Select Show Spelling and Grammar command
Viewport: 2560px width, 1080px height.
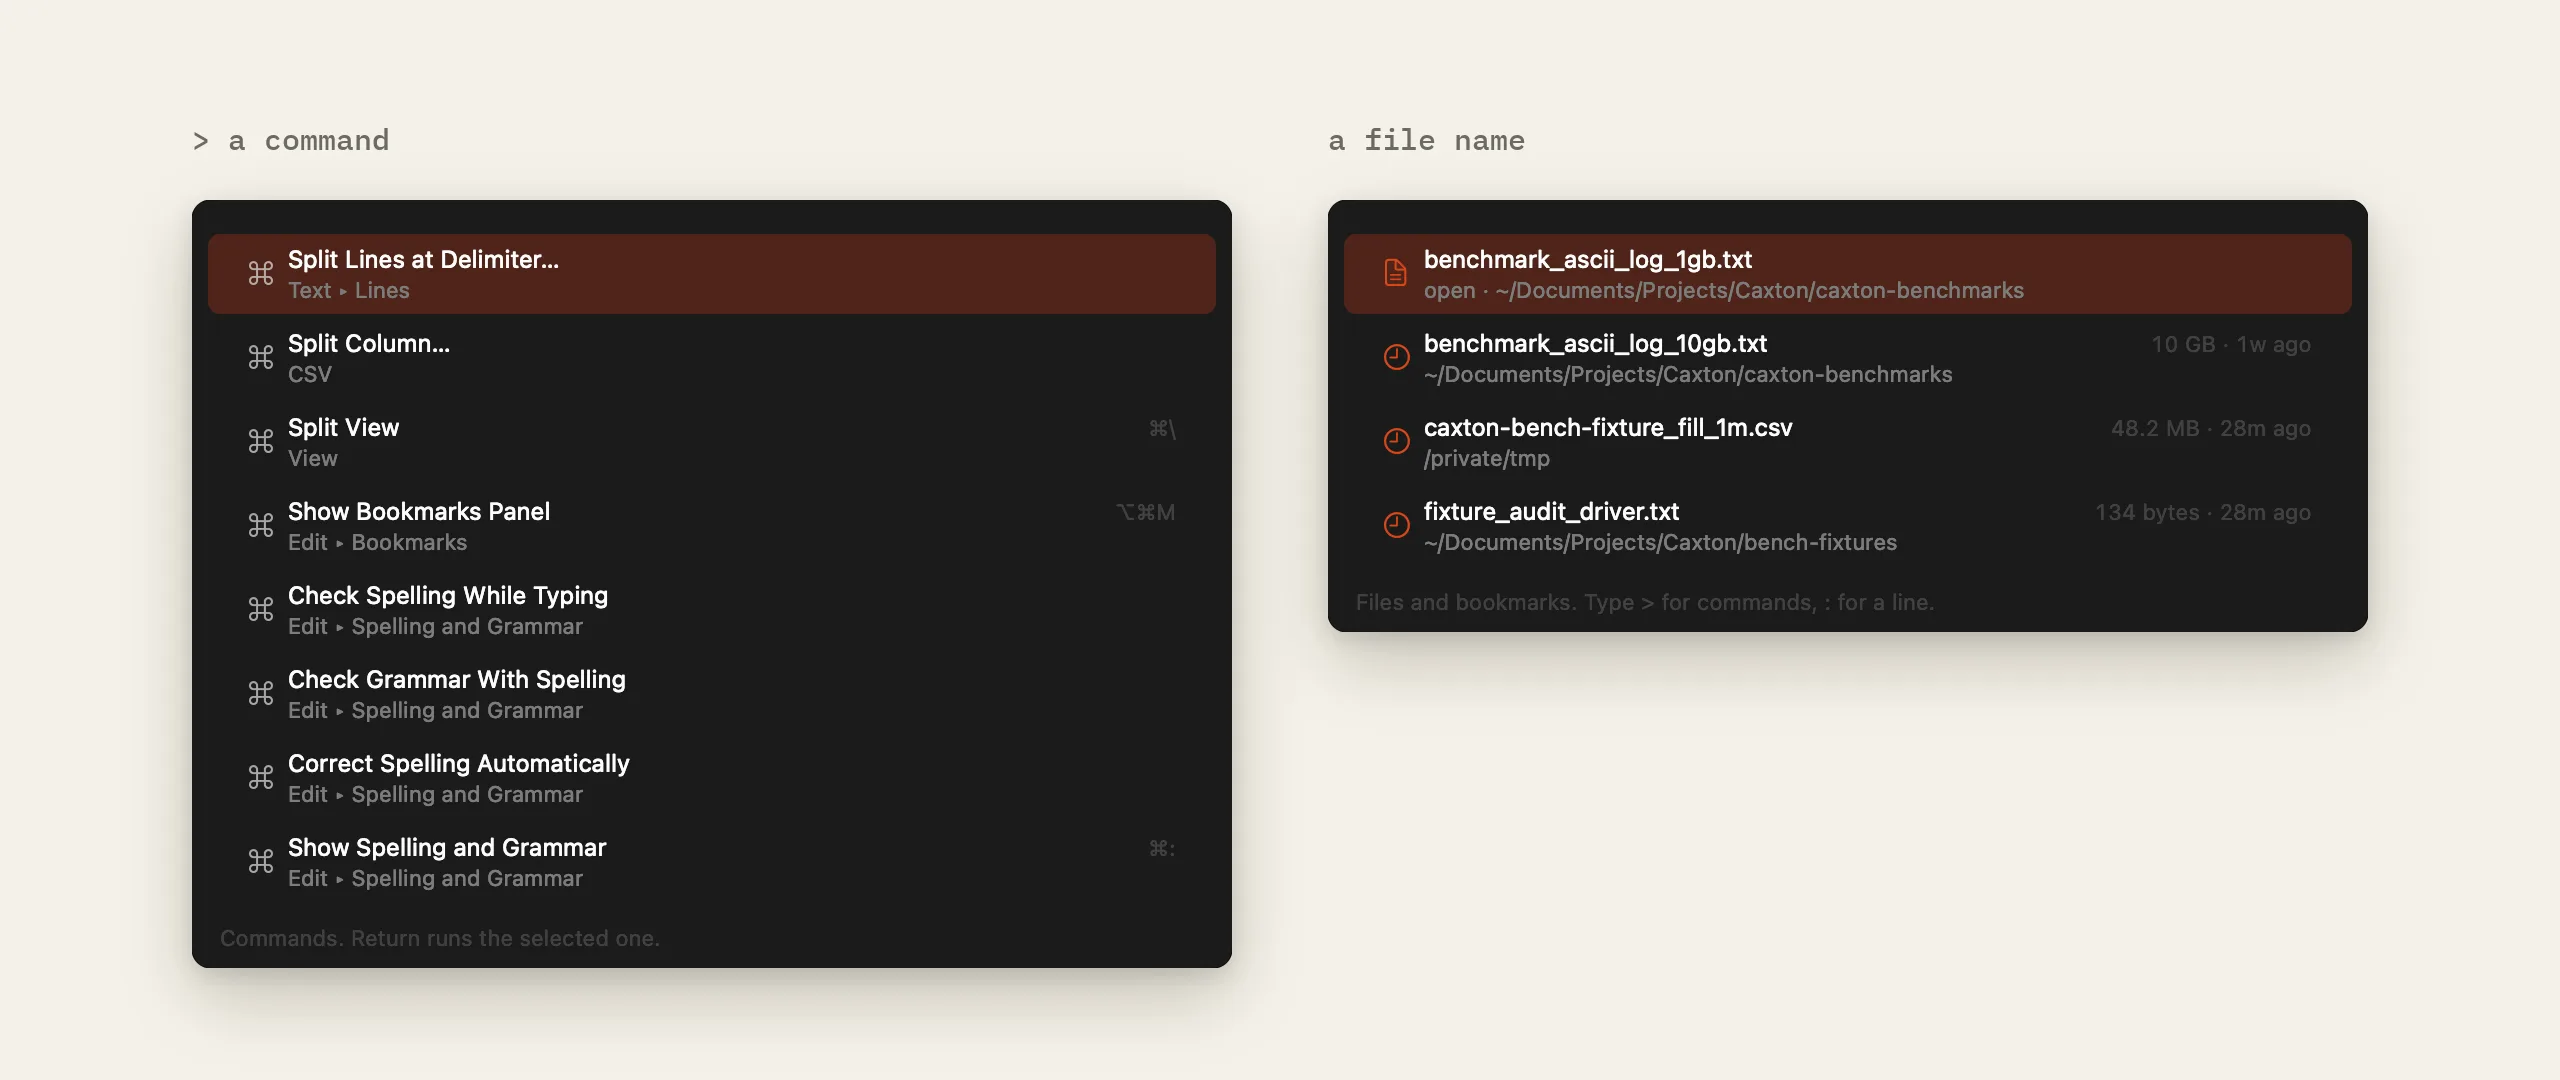pyautogui.click(x=712, y=862)
